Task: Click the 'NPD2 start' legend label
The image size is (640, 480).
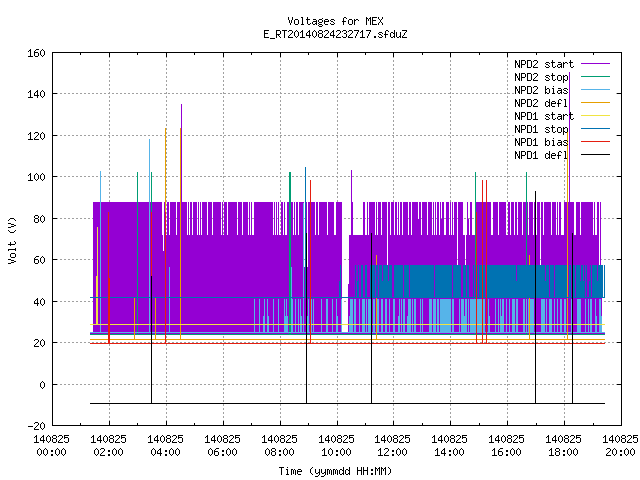Action: tap(544, 64)
